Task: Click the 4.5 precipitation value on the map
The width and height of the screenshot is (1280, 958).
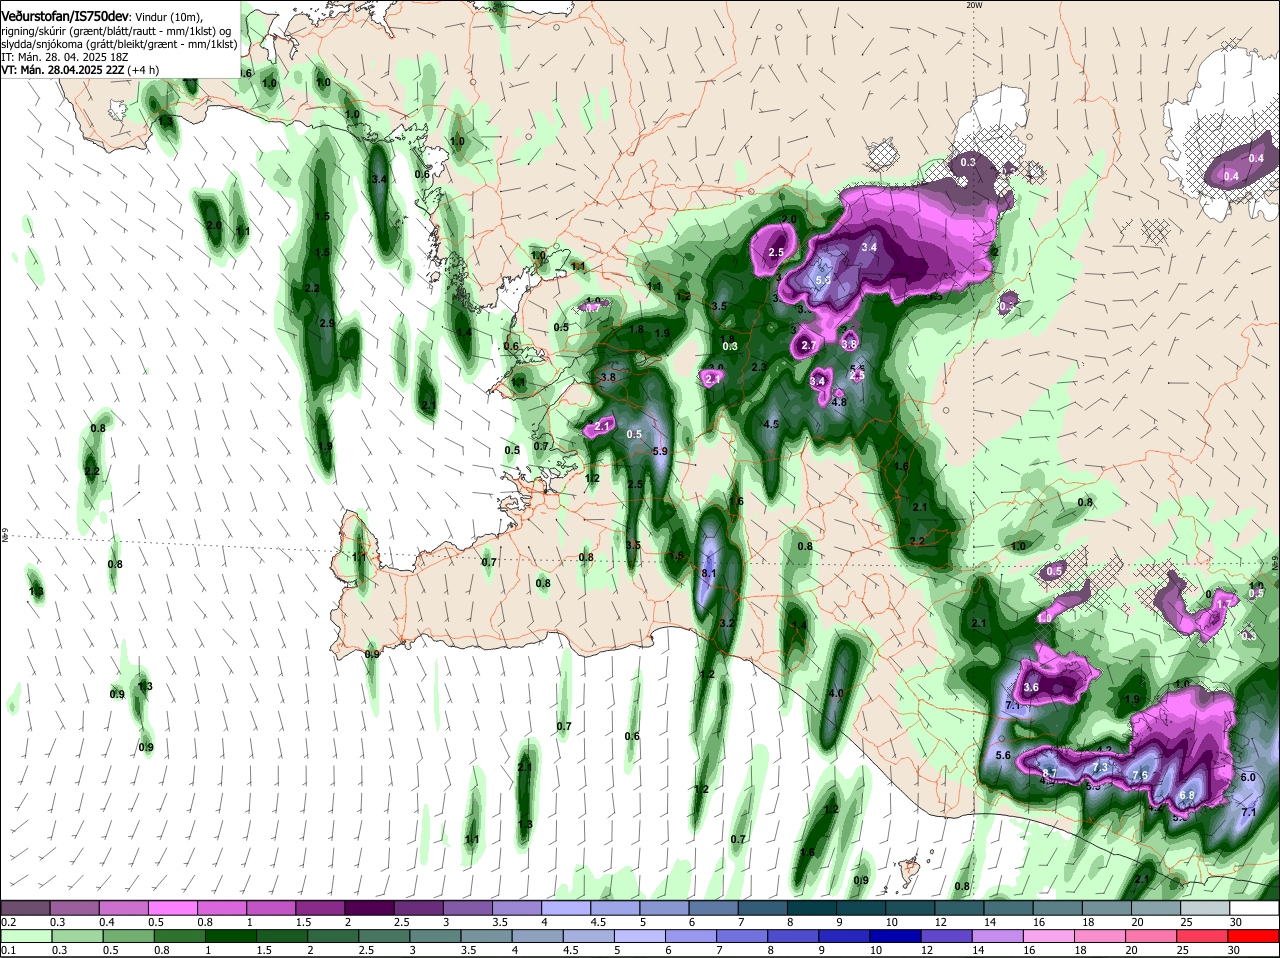Action: [771, 424]
